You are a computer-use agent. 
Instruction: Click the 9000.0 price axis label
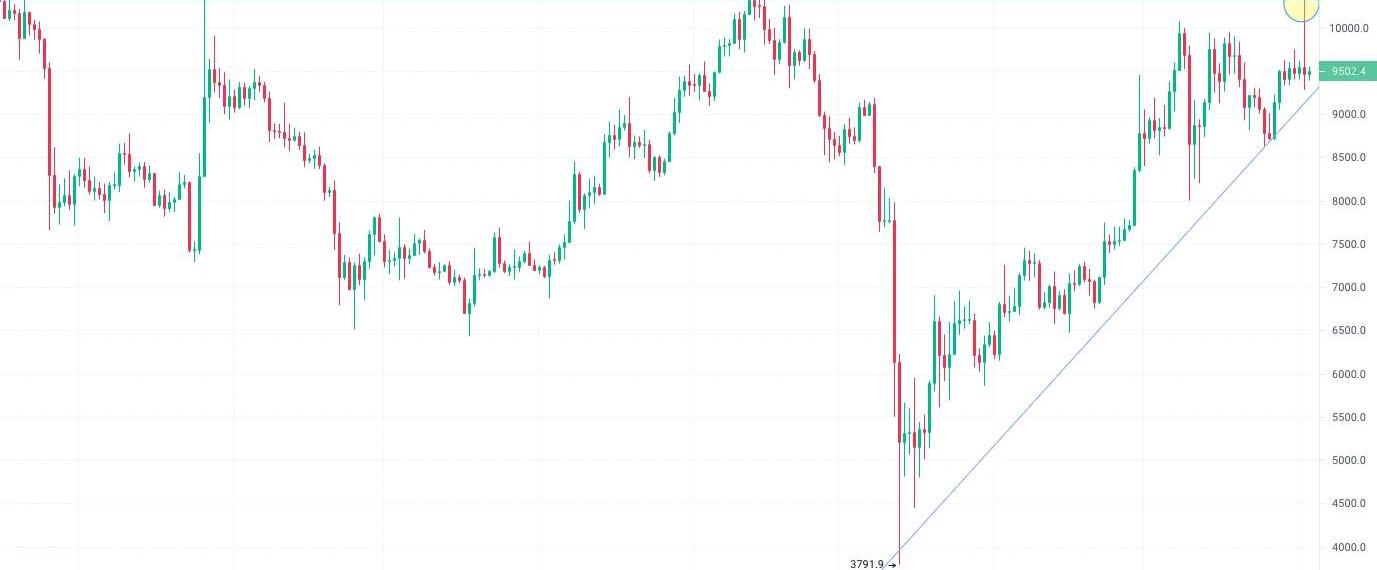(1348, 114)
